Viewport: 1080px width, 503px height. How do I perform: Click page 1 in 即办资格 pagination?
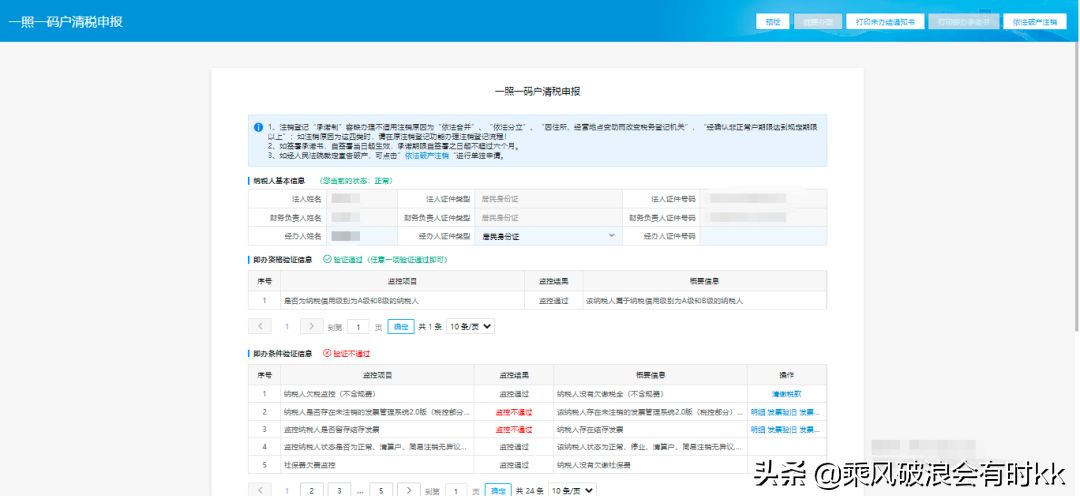coord(287,326)
